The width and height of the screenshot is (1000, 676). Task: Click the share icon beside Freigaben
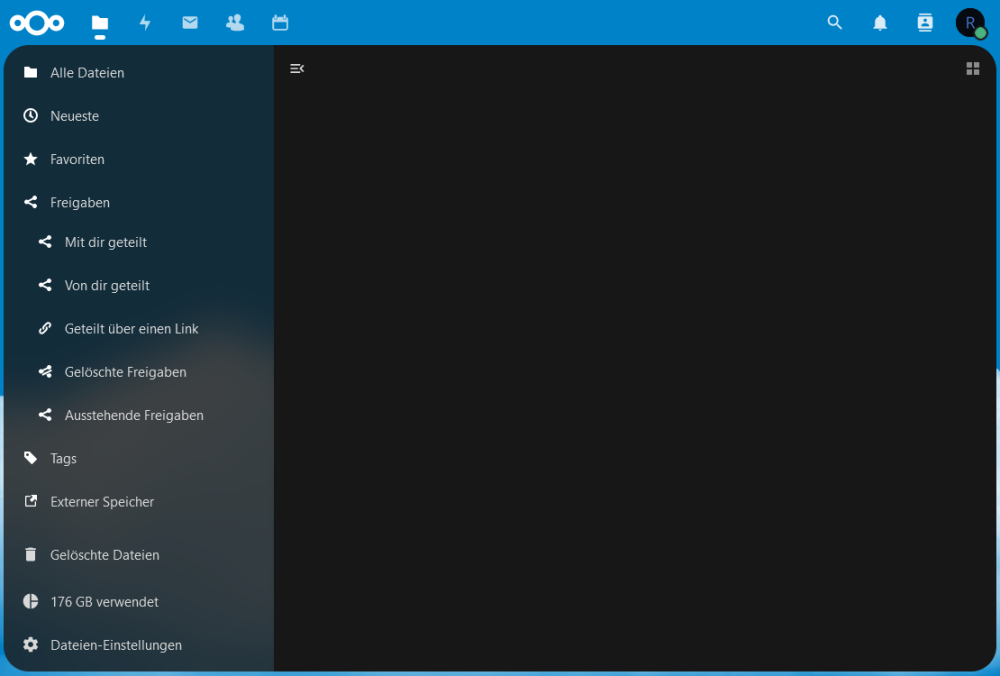[31, 202]
